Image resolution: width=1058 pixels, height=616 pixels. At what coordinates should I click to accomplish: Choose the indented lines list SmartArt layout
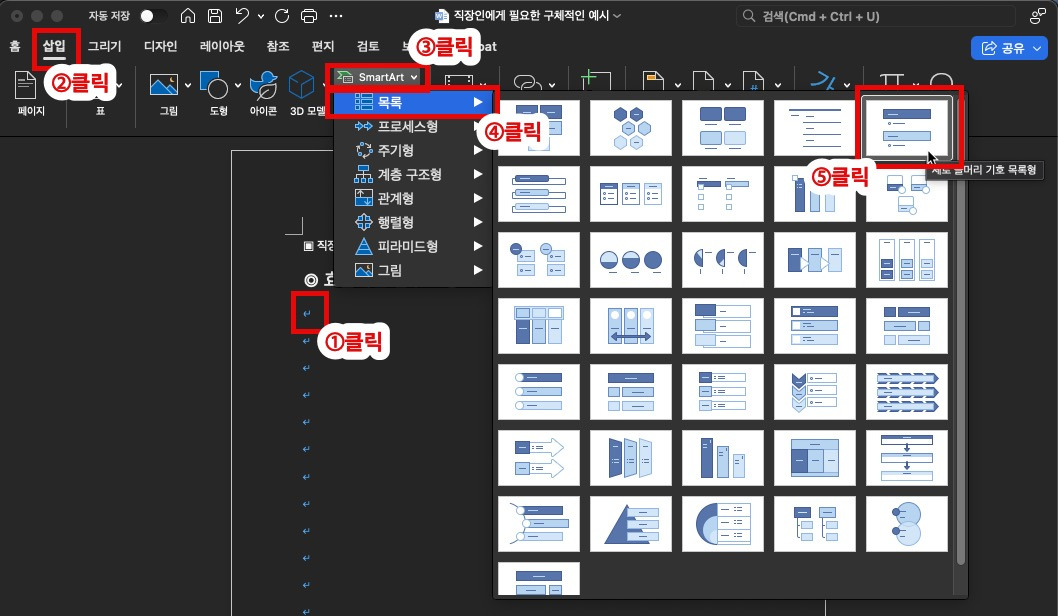click(x=815, y=128)
